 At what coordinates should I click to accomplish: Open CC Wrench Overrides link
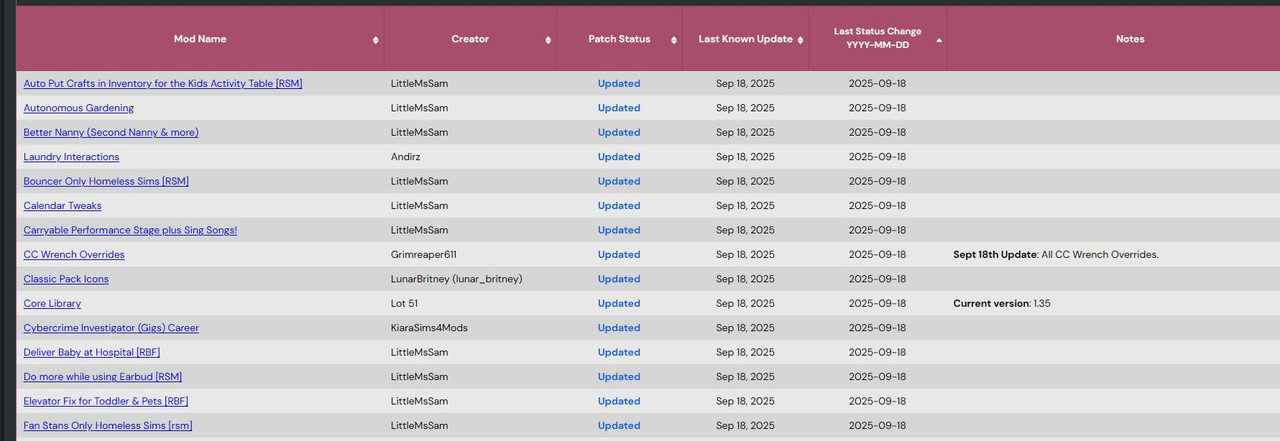(74, 255)
